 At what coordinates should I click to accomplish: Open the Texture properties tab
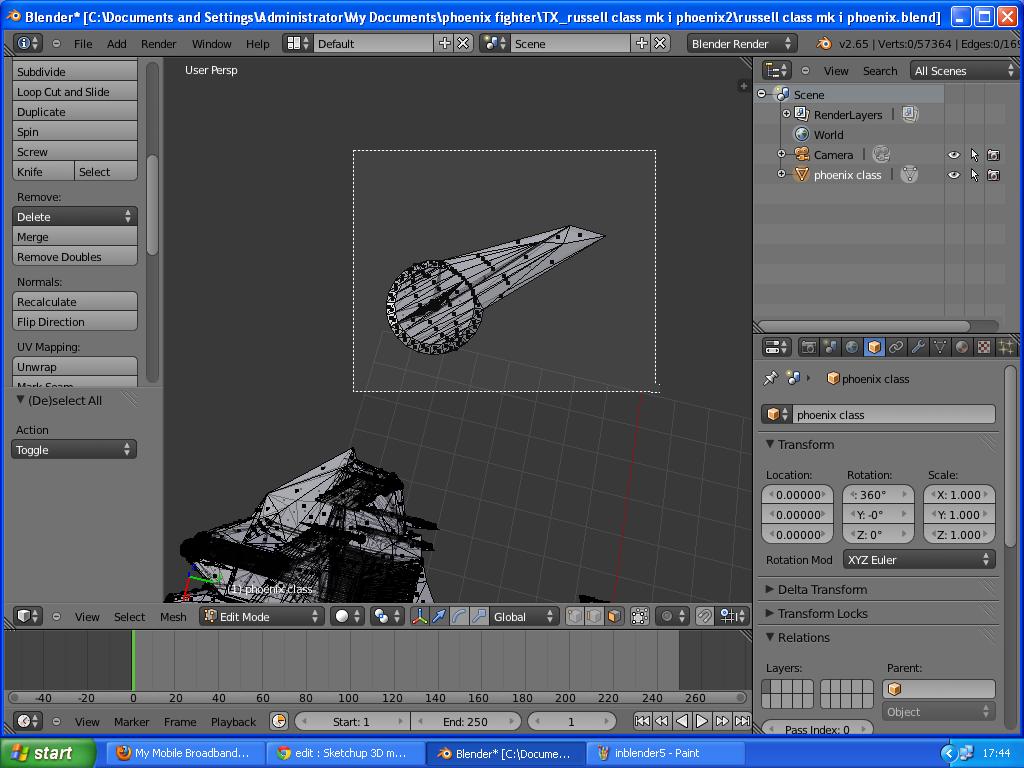coord(983,347)
